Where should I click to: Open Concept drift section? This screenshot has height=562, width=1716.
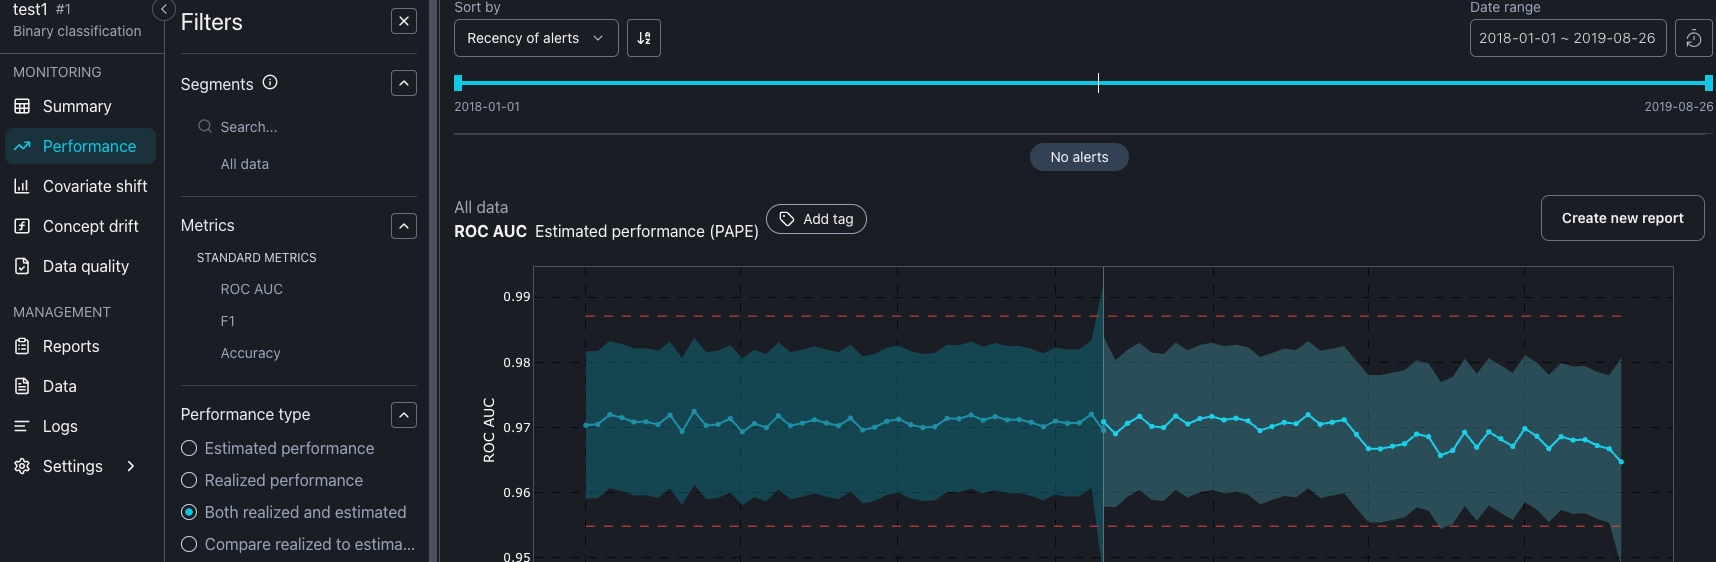[90, 226]
